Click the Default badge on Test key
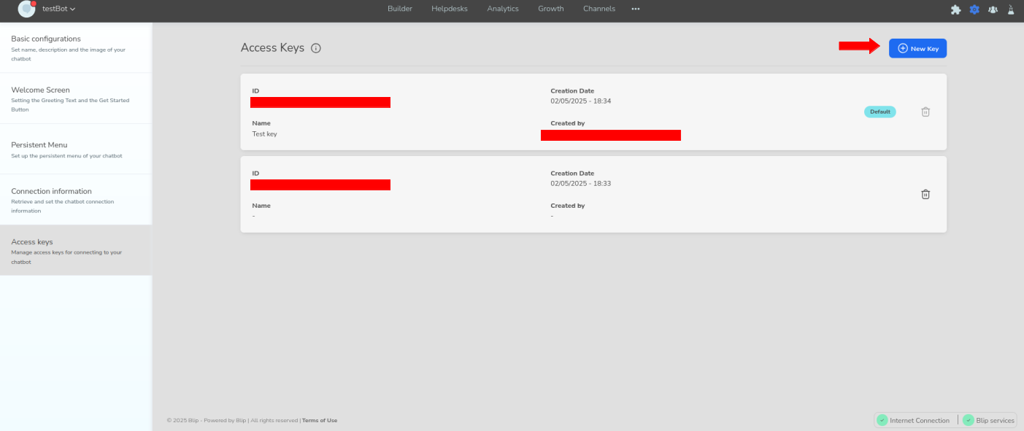The height and width of the screenshot is (431, 1024). point(880,112)
